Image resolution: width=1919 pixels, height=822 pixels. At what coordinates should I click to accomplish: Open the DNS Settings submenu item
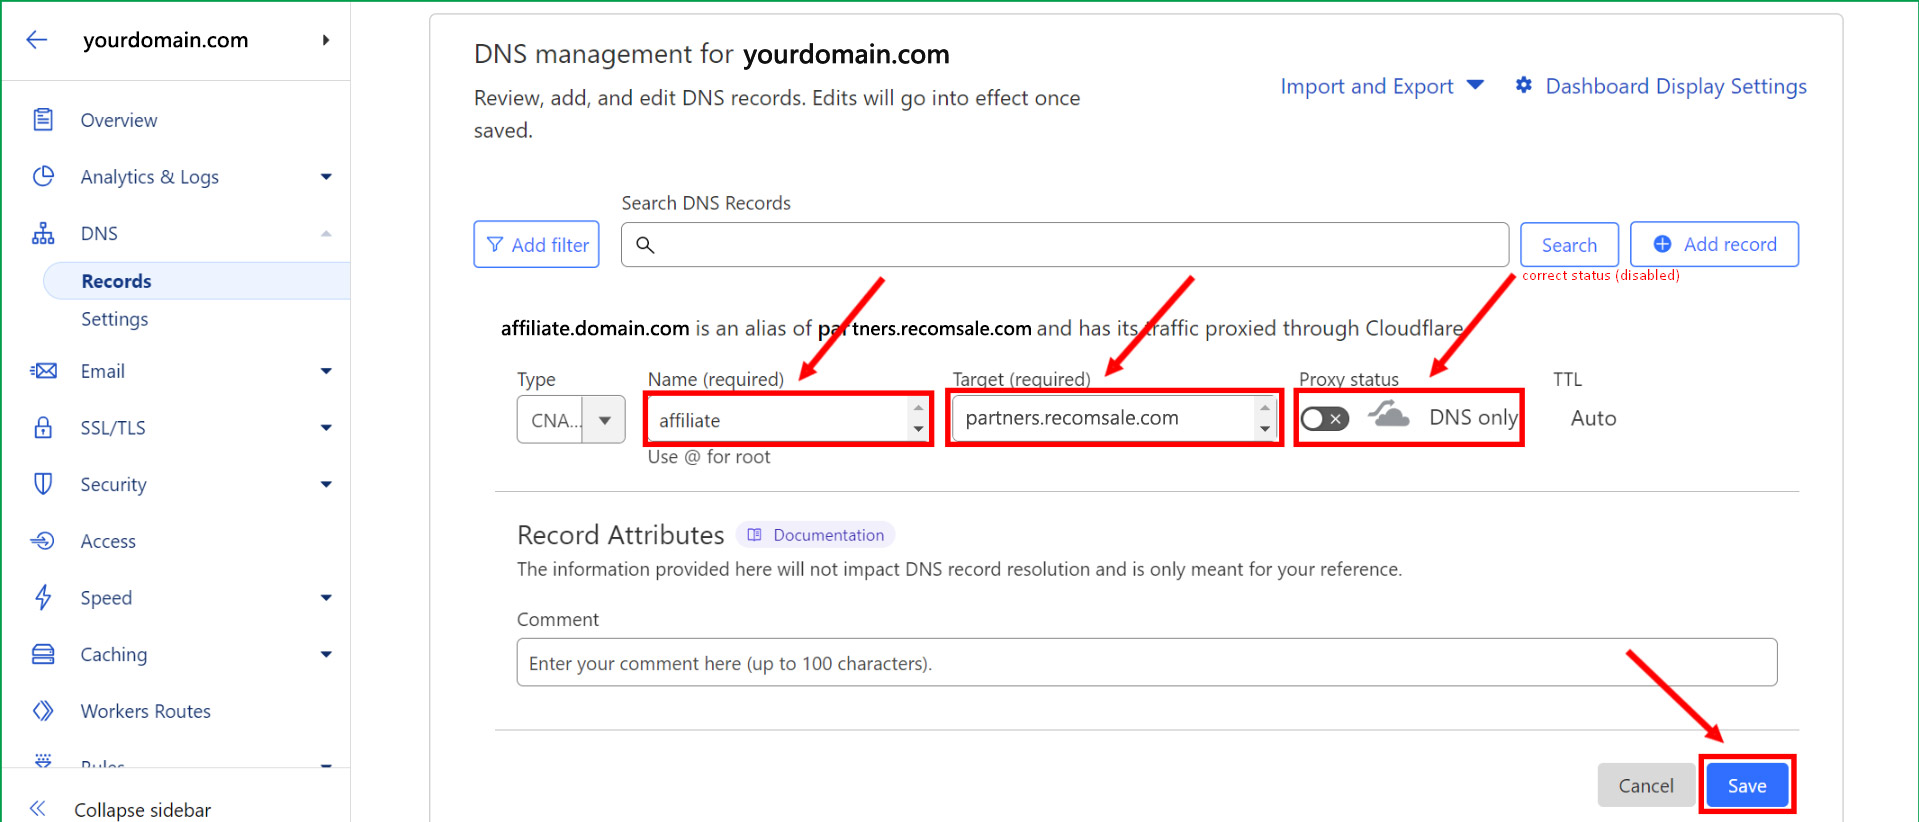pos(115,319)
